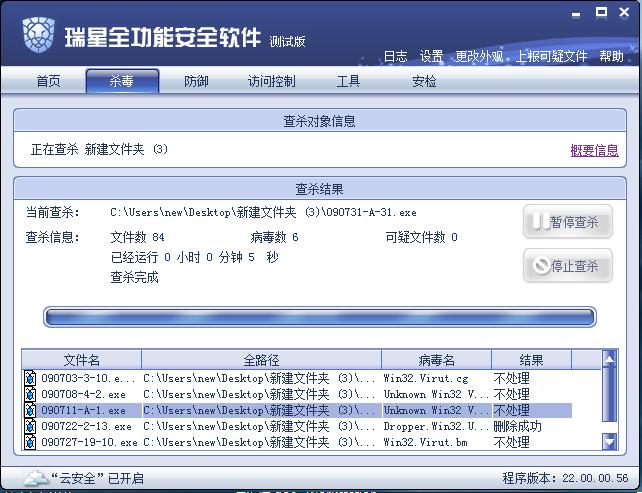Click virus name Win32.Virut.bm
The image size is (642, 493).
click(425, 442)
